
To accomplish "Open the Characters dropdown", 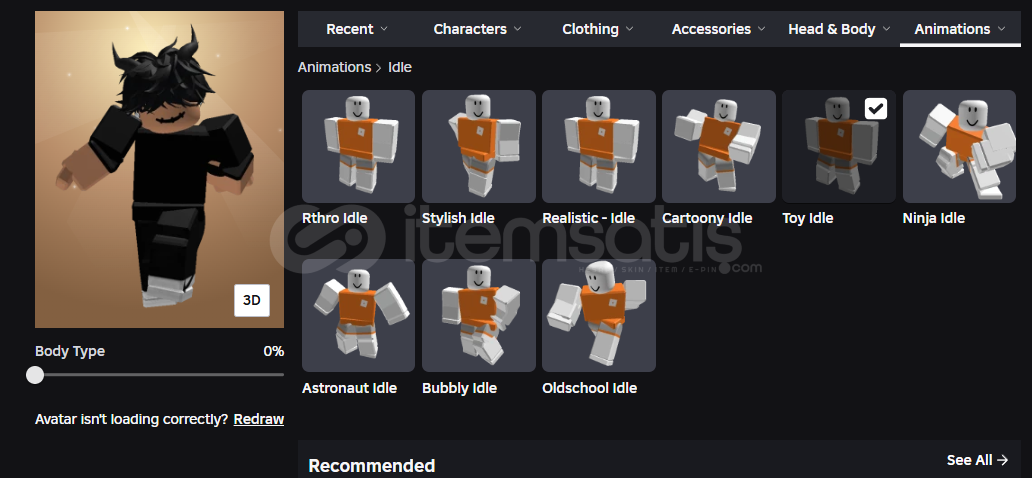I will click(477, 29).
